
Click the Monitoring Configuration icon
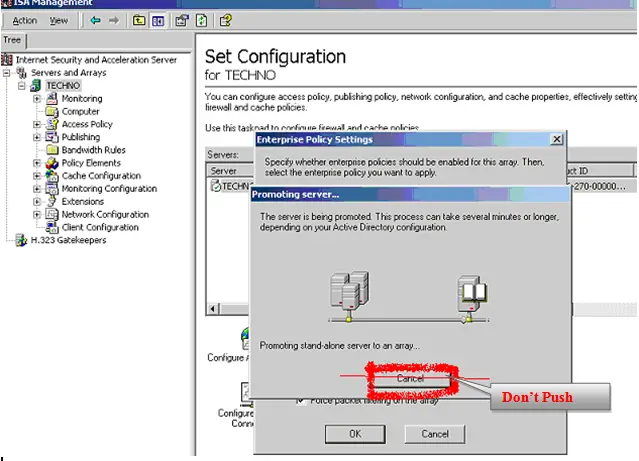coord(52,189)
